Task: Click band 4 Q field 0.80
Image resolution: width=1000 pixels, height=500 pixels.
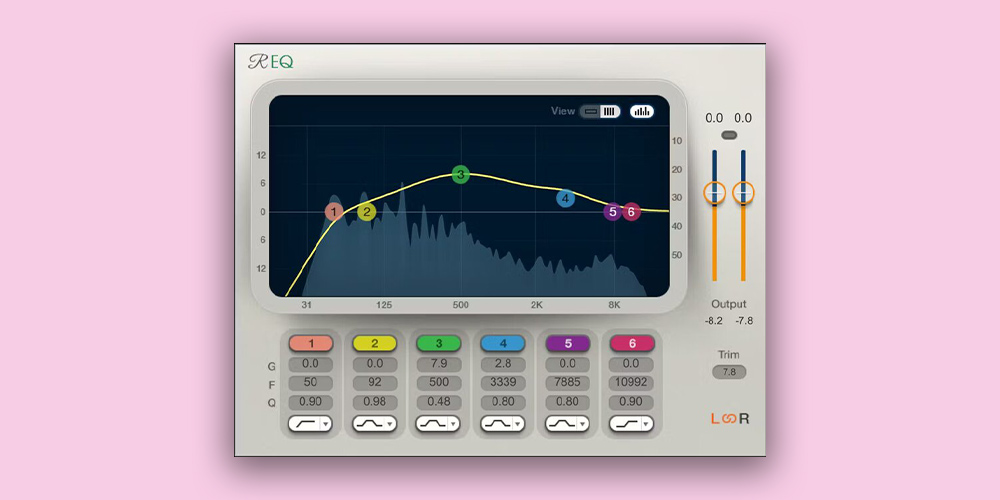Action: pos(503,402)
